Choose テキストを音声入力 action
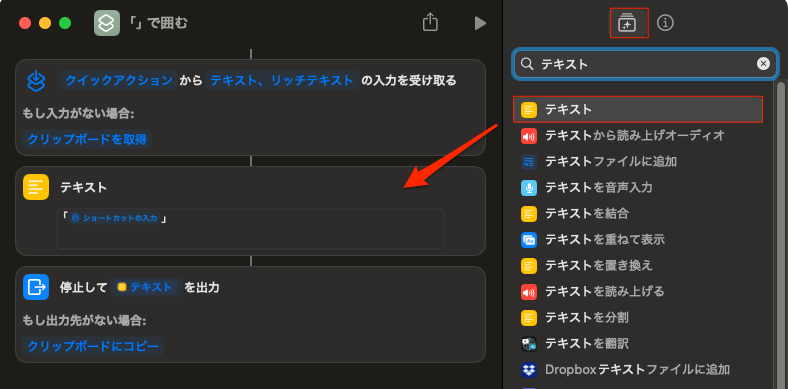Image resolution: width=788 pixels, height=389 pixels. point(638,187)
